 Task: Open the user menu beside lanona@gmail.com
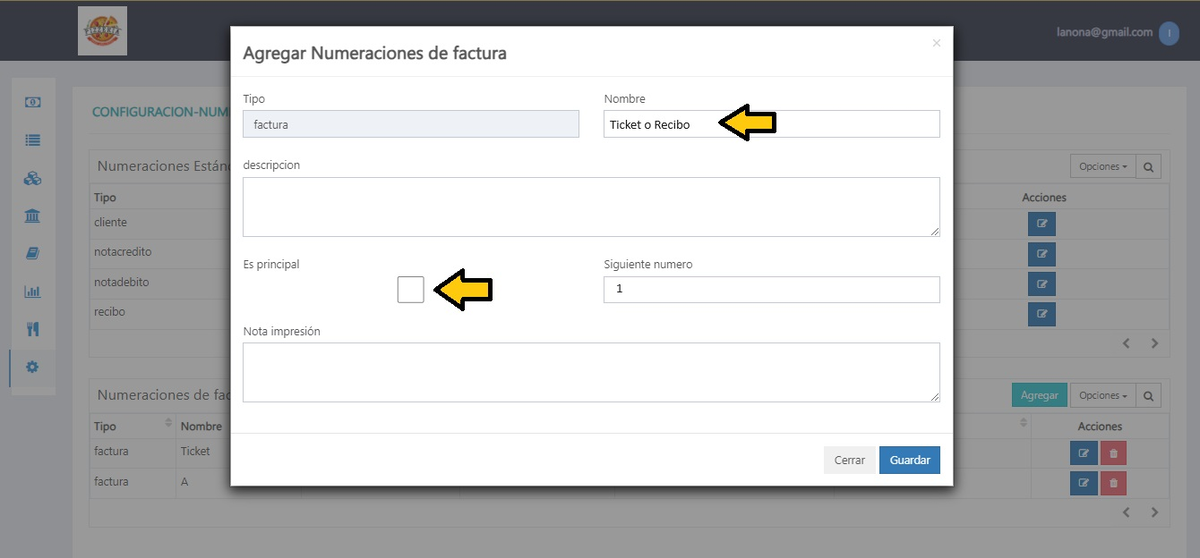(x=1168, y=32)
